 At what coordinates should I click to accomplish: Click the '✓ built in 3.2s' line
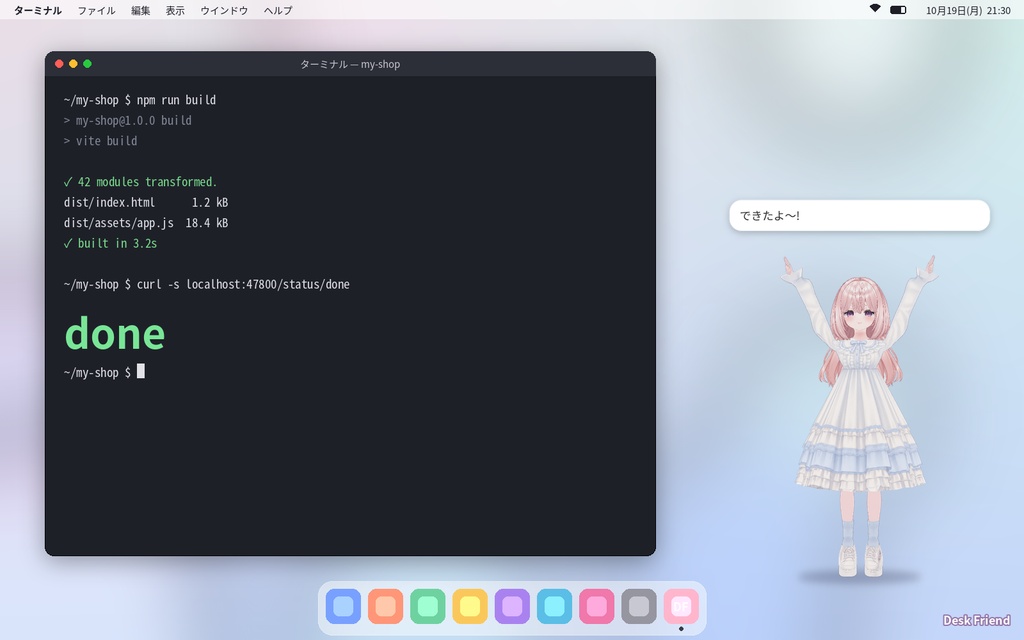click(110, 243)
